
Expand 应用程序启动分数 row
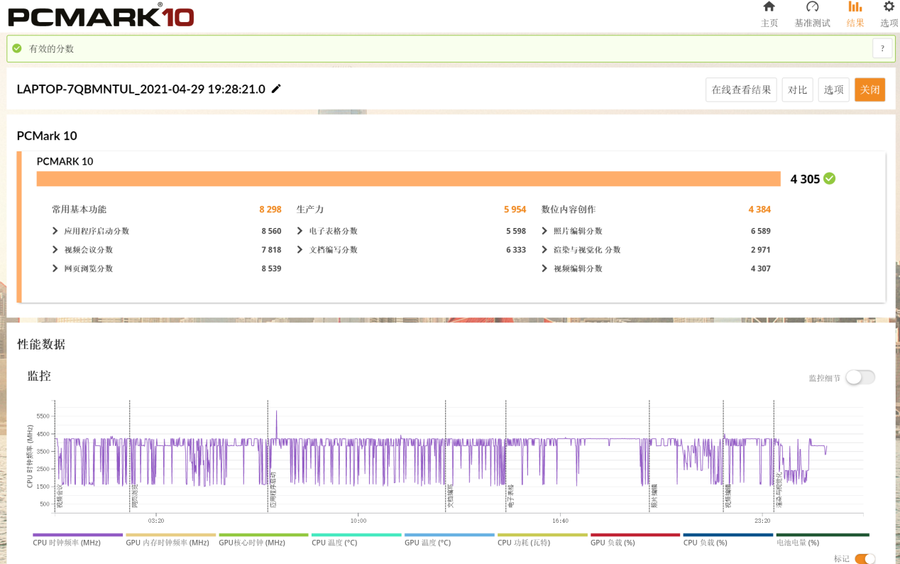point(55,231)
